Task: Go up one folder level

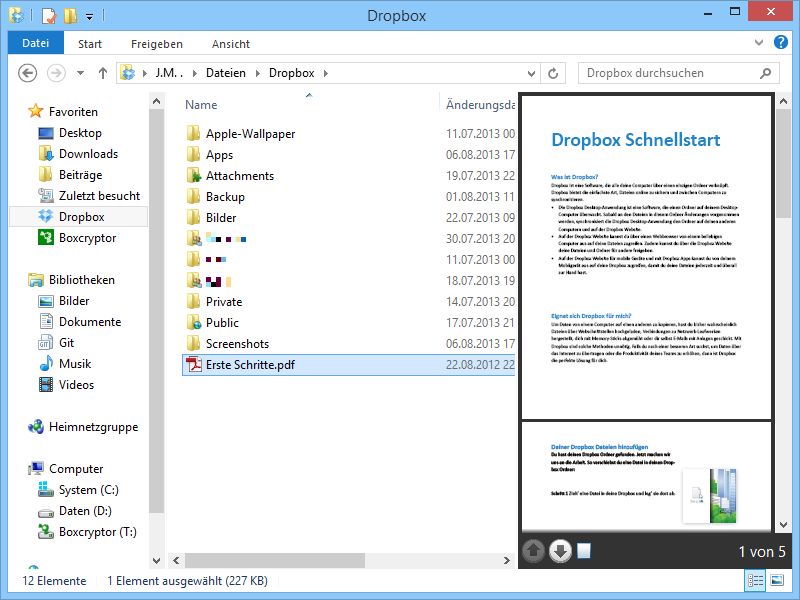Action: click(103, 73)
